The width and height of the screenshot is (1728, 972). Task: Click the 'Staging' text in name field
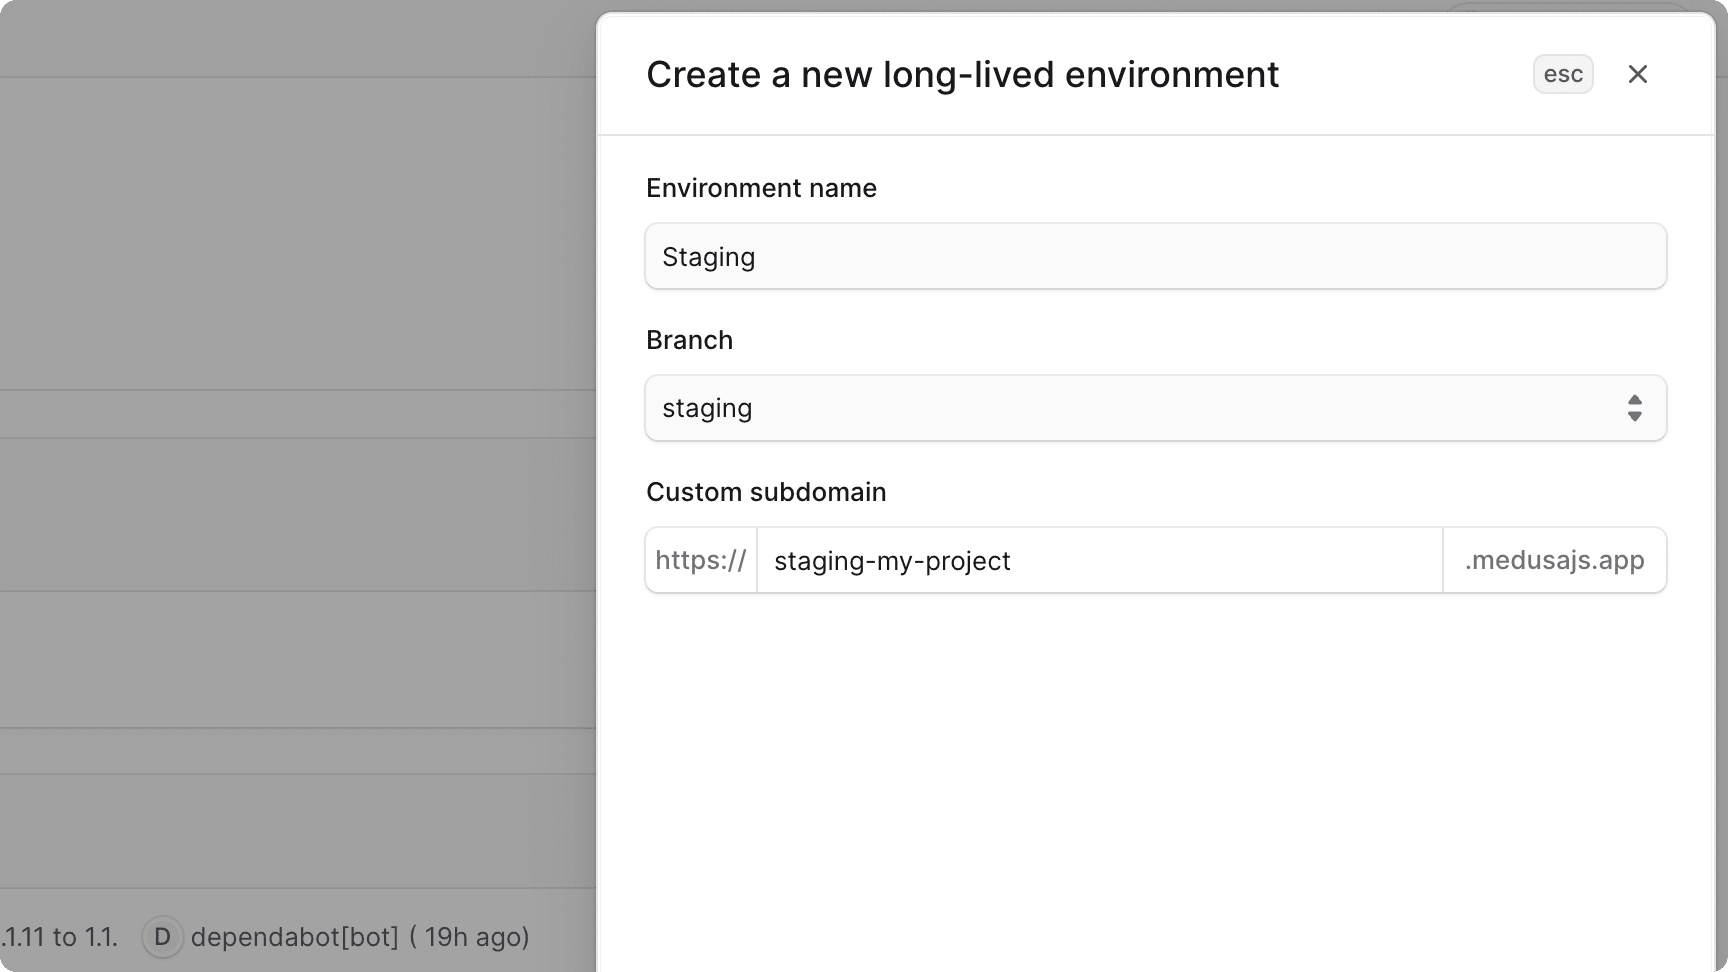[708, 257]
